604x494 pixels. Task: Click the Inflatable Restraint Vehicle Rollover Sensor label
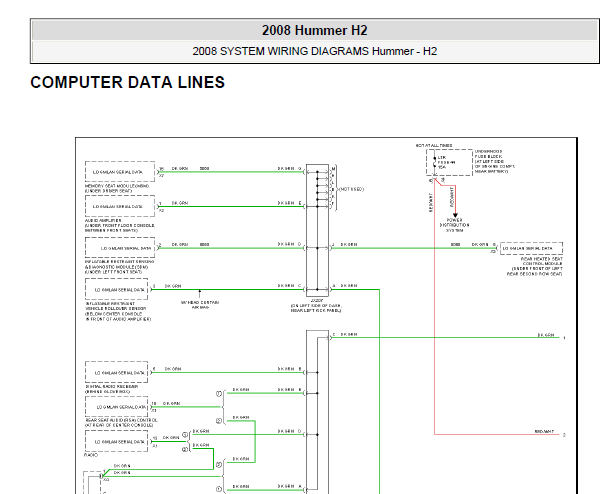[118, 311]
